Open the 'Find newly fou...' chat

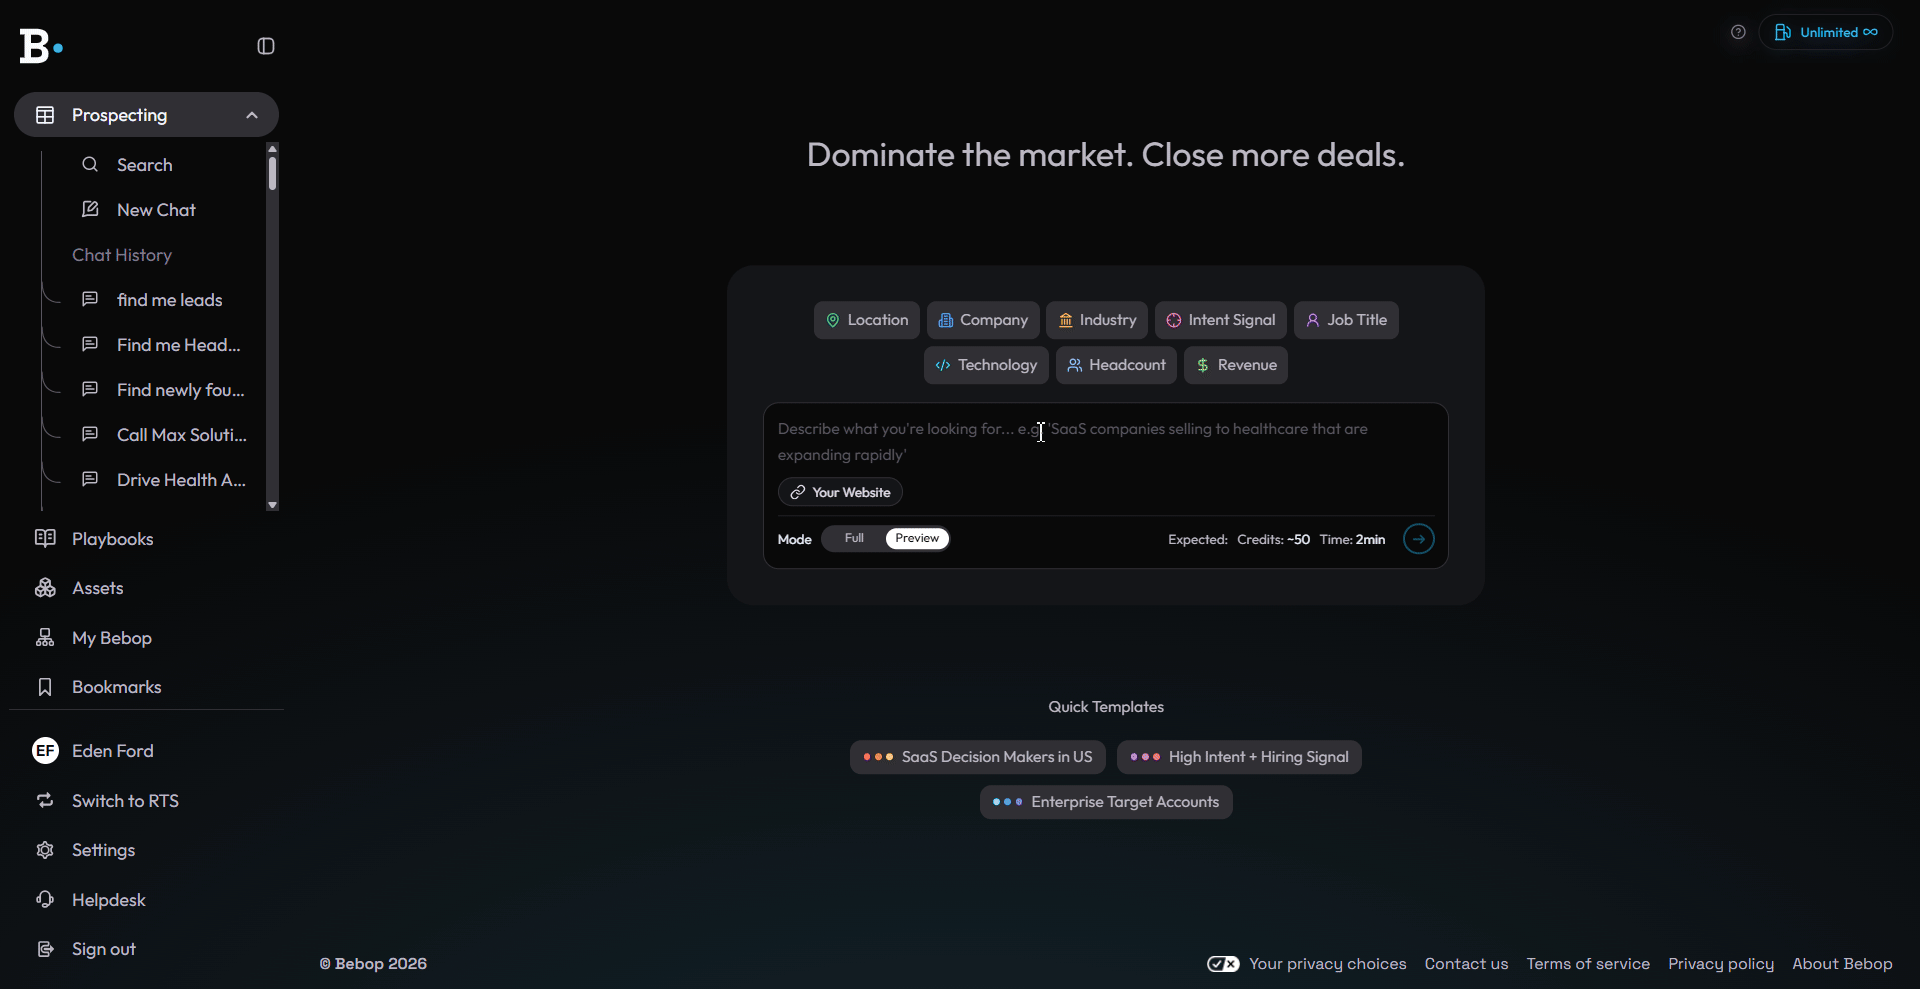pyautogui.click(x=180, y=390)
